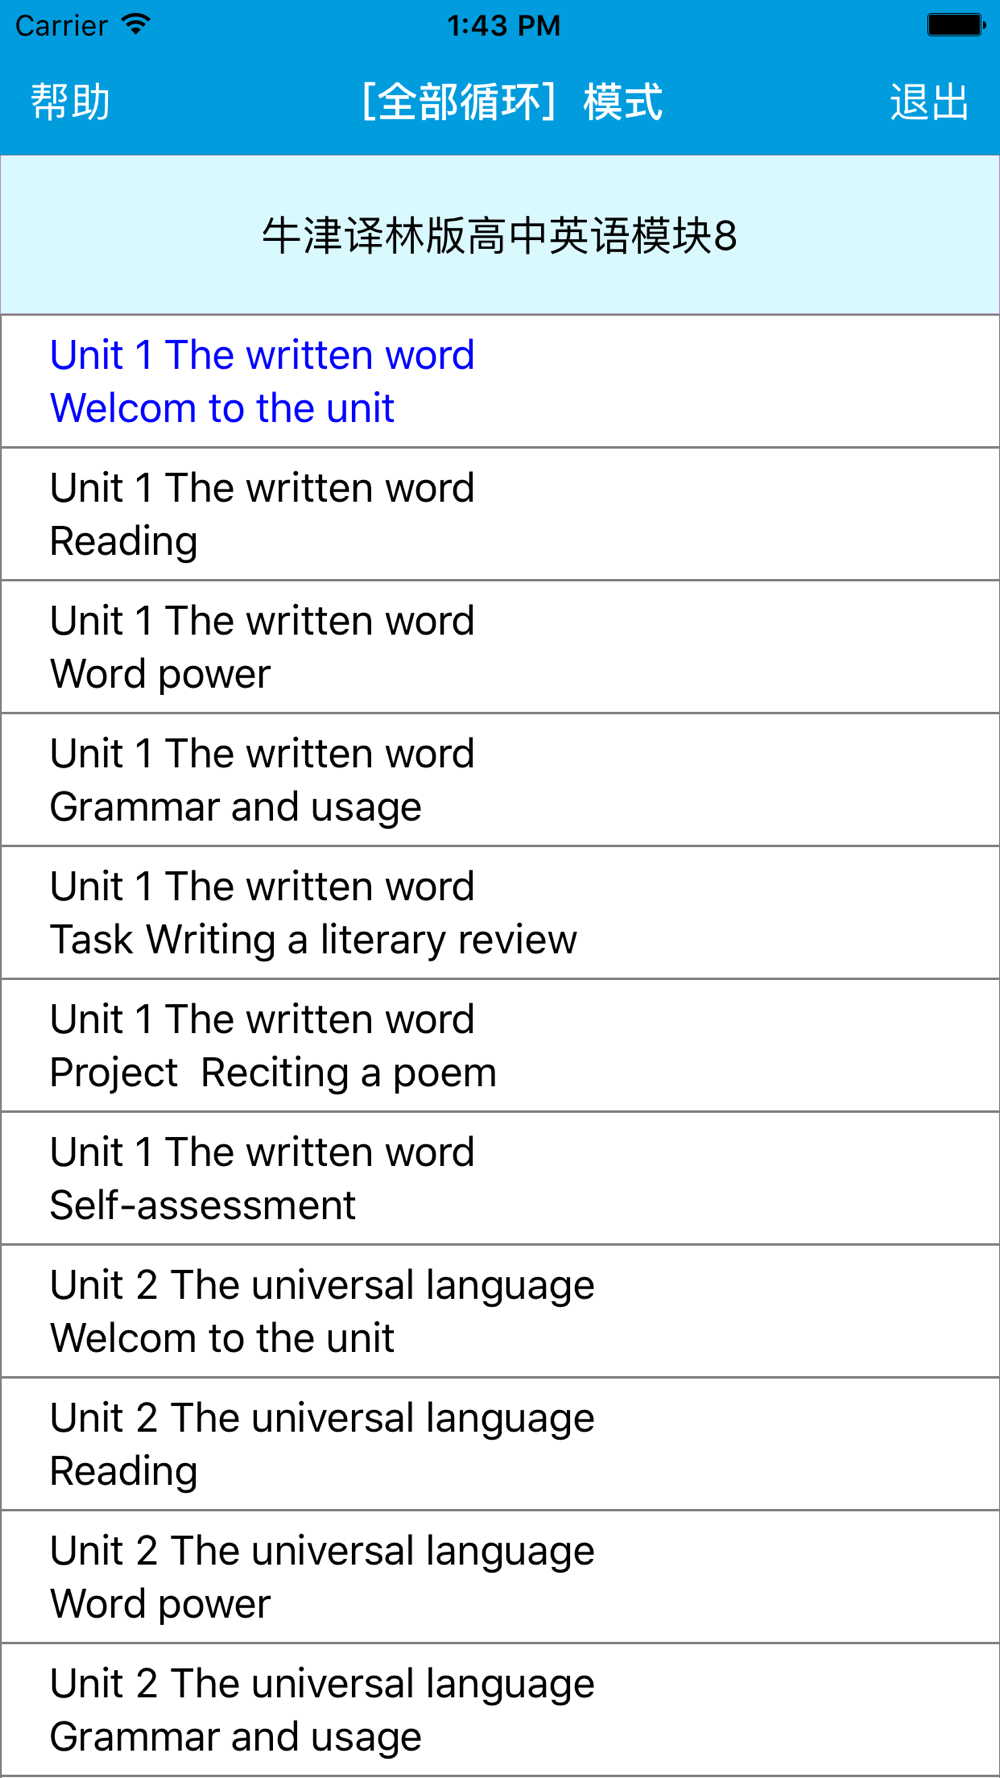Choose Unit 2 Grammar and usage

pos(500,1711)
